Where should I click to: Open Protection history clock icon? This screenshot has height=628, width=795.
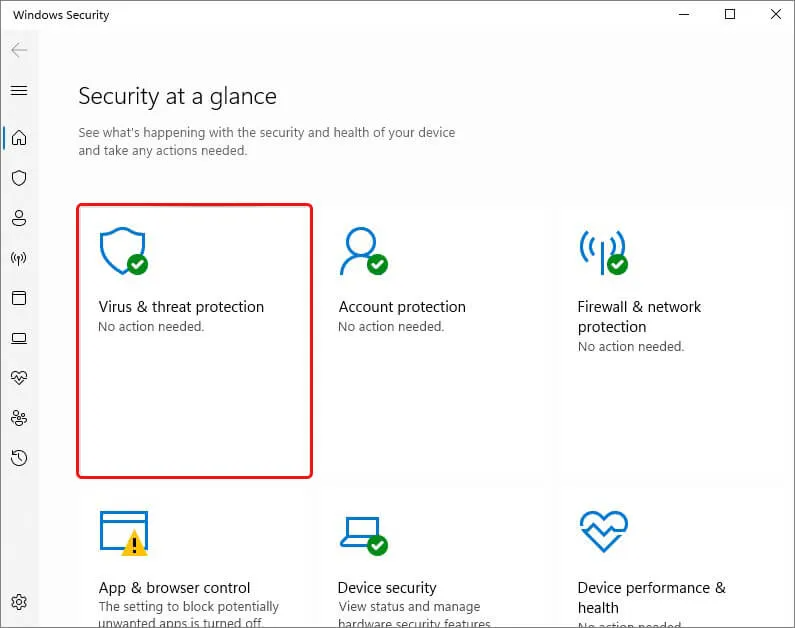19,458
